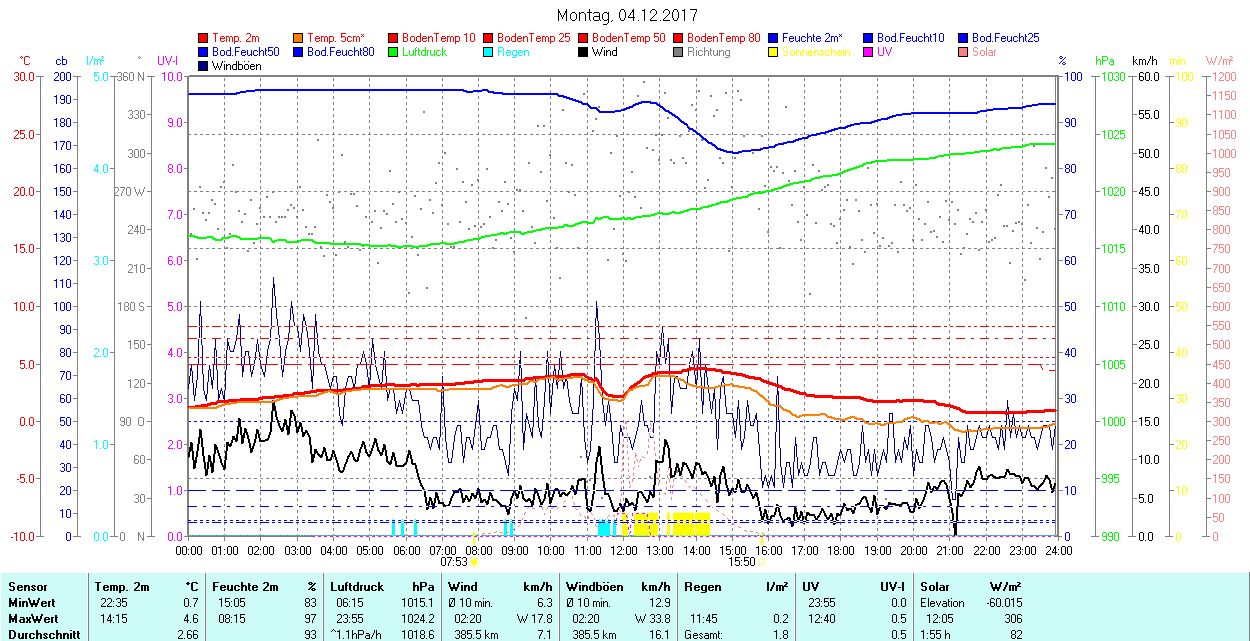Click the BodenTemp 10 legend swatch
The width and height of the screenshot is (1250, 641).
[393, 38]
